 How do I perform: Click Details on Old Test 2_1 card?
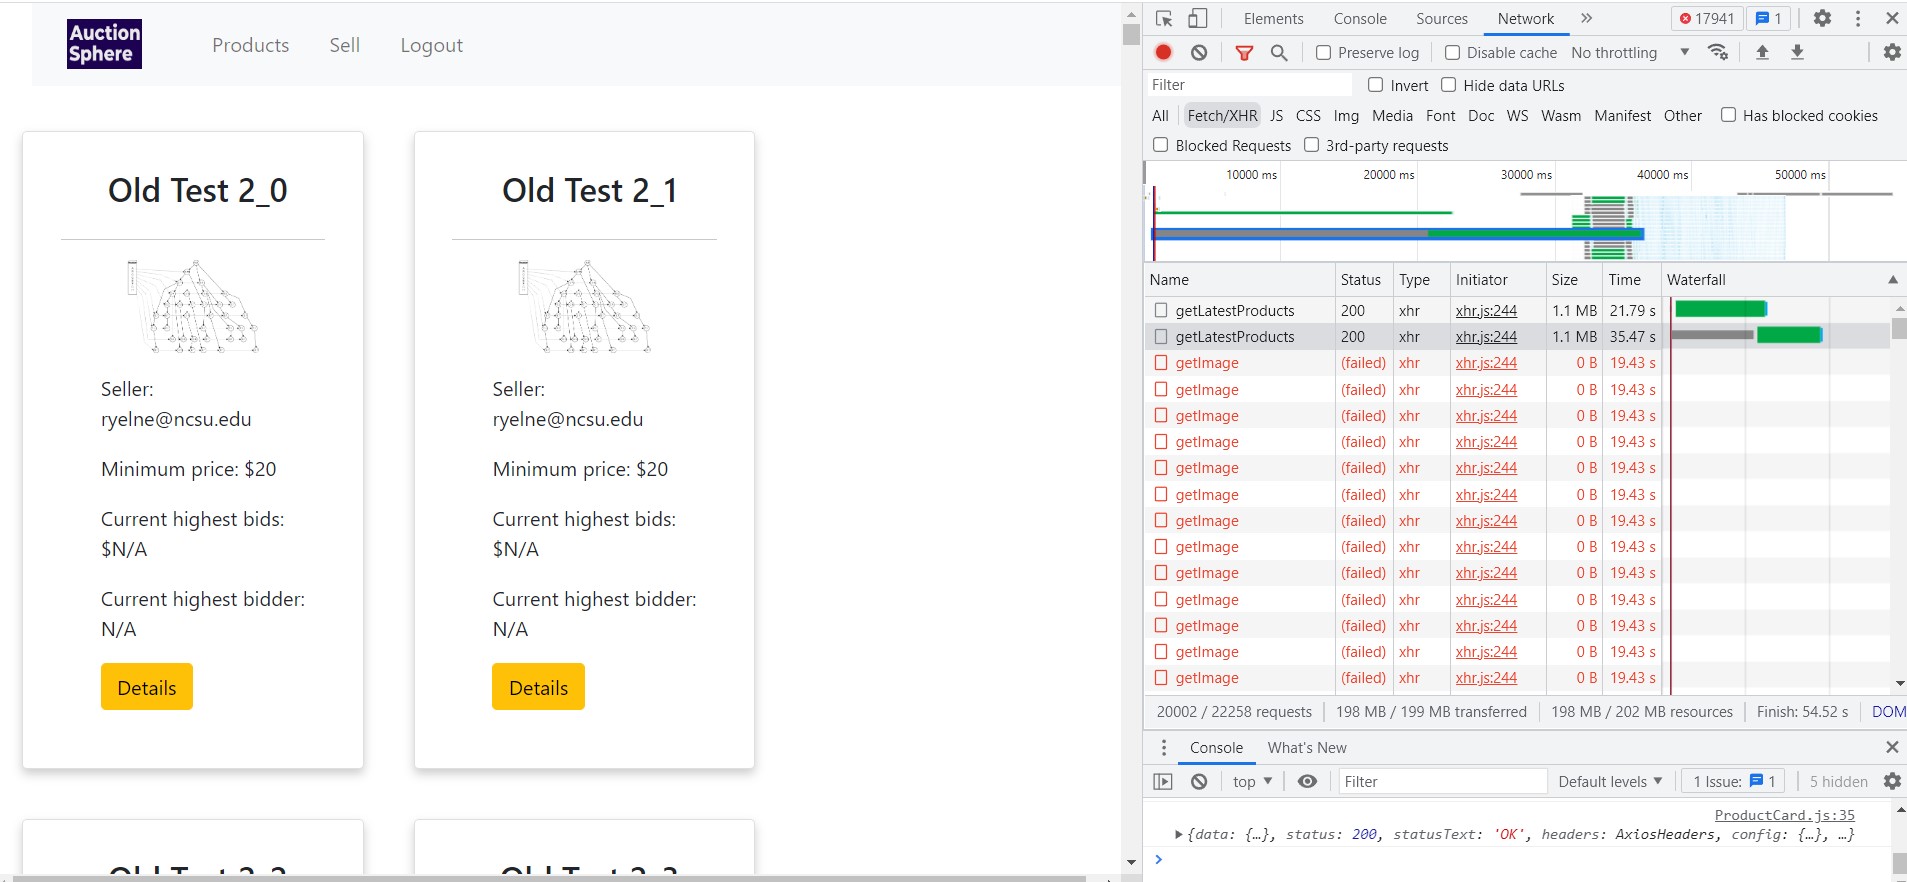pos(538,687)
